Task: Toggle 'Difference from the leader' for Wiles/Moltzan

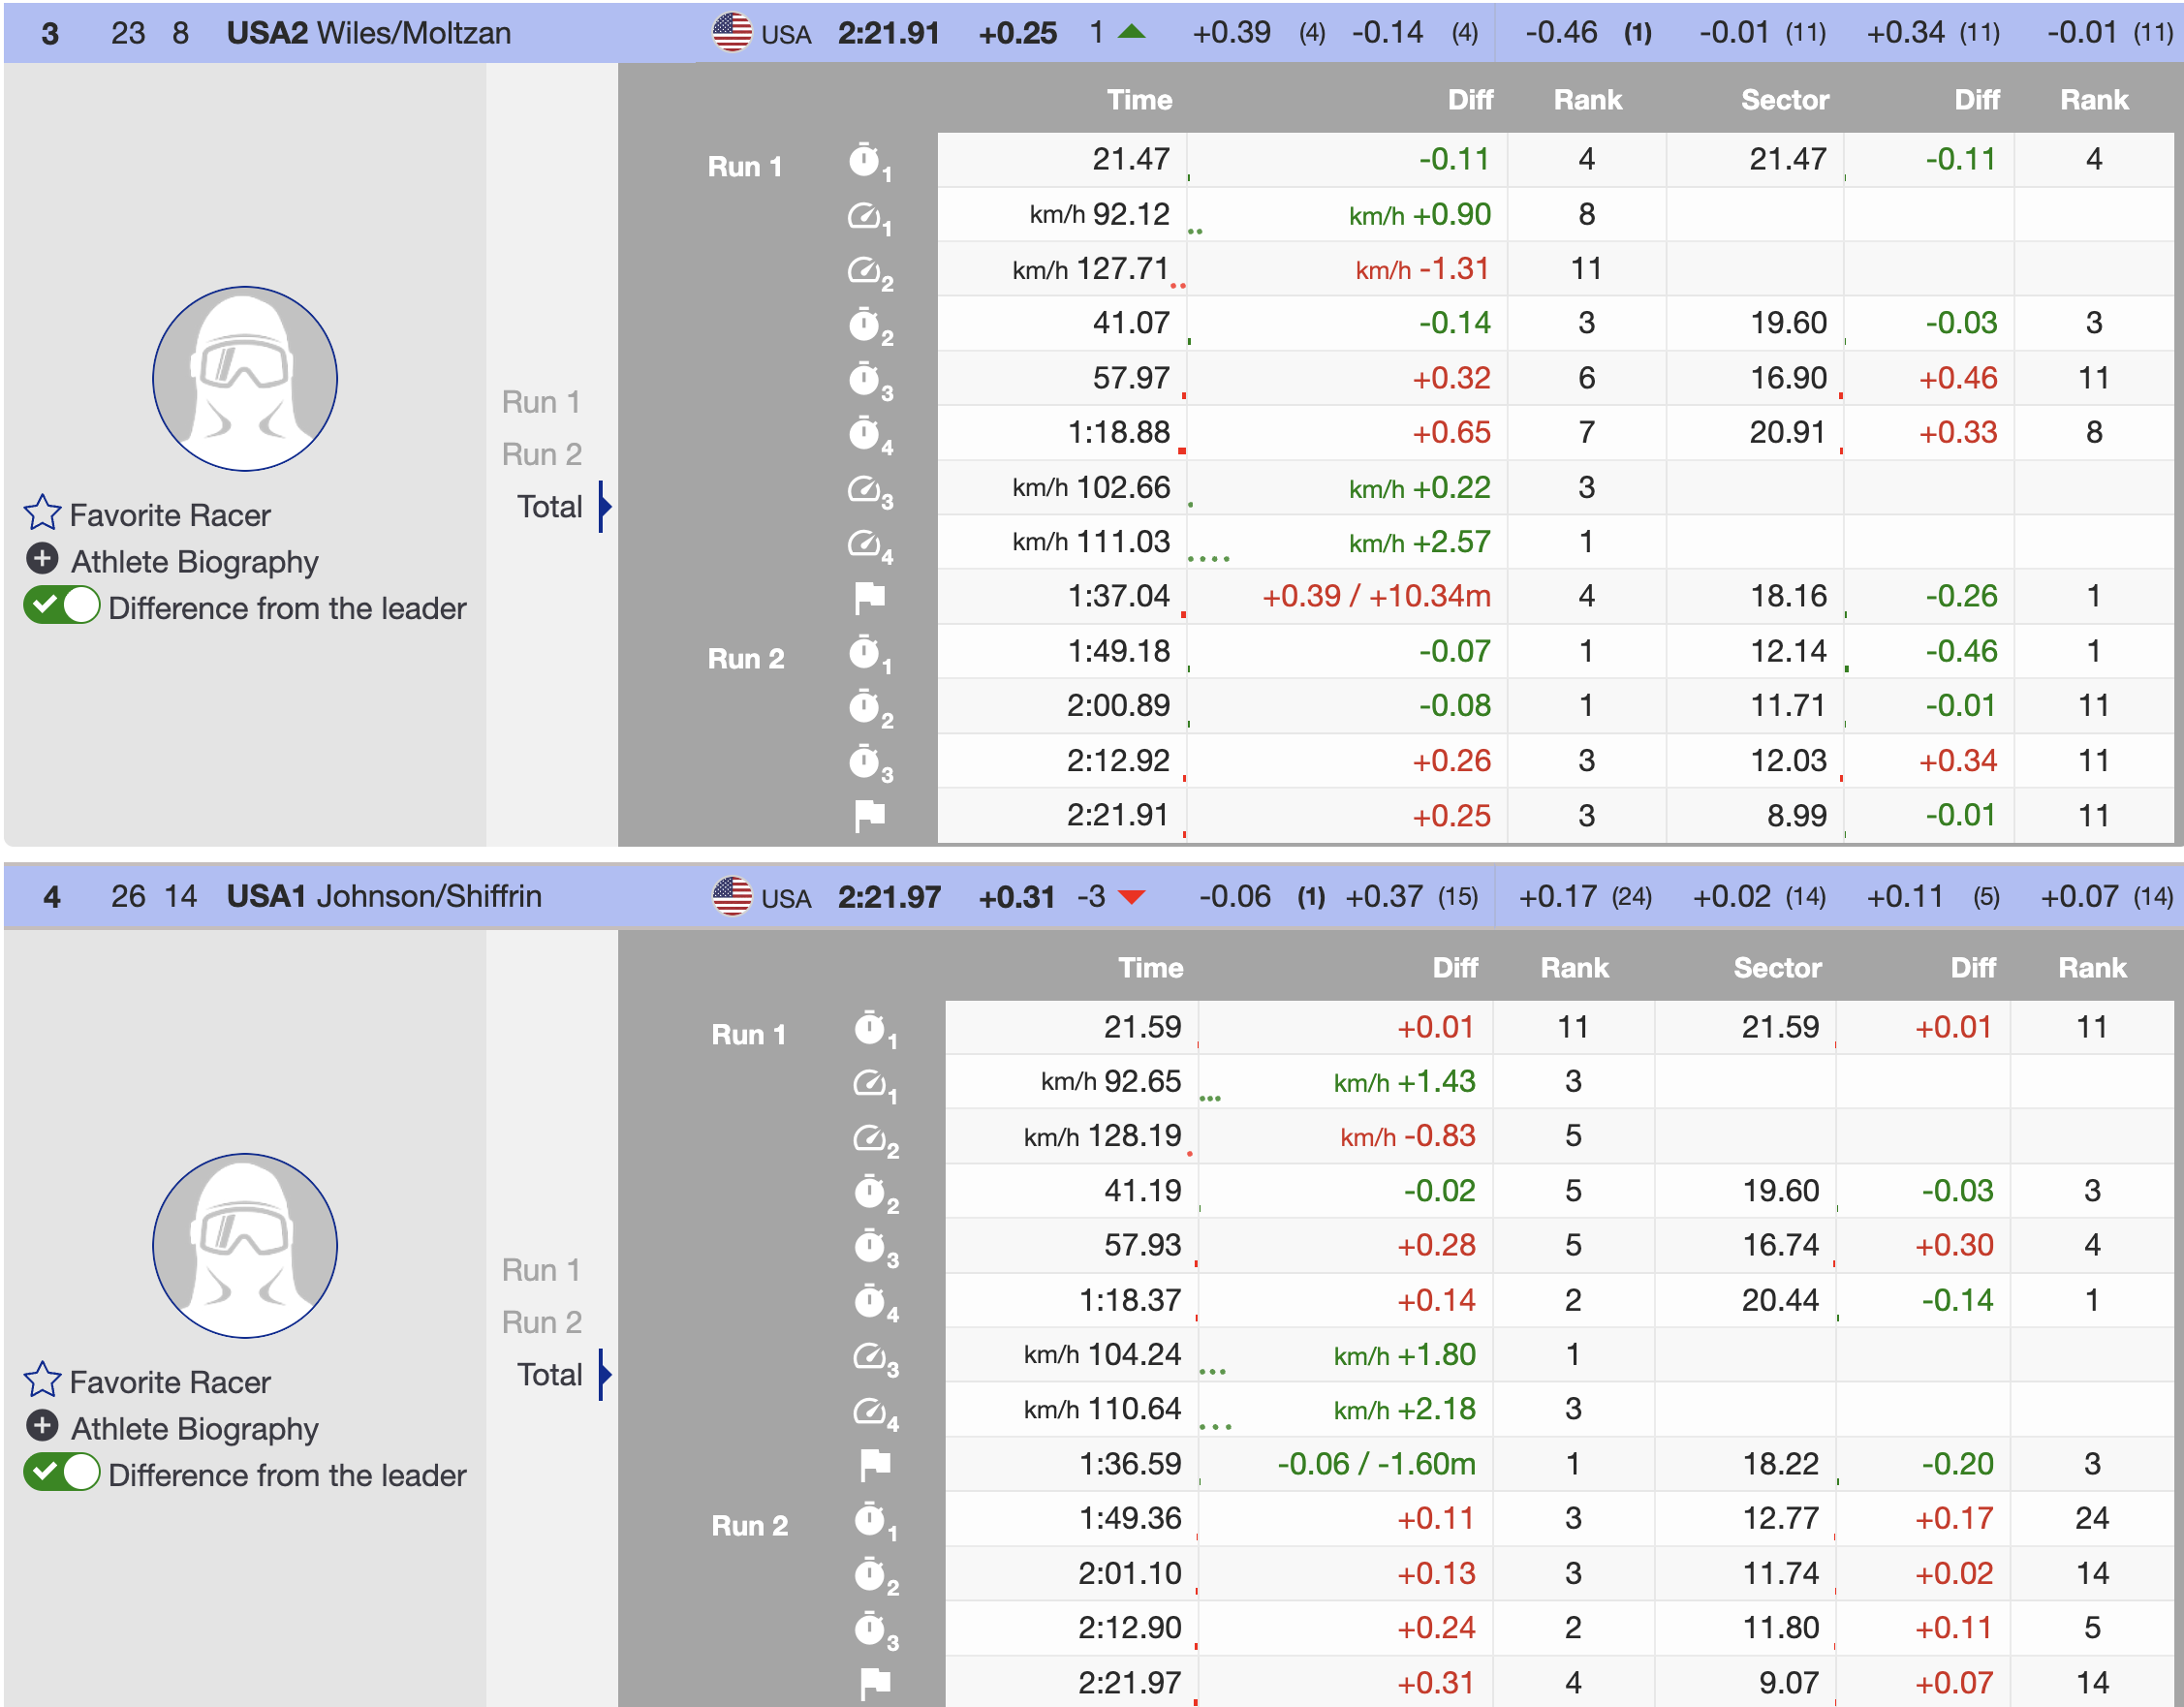Action: [x=62, y=606]
